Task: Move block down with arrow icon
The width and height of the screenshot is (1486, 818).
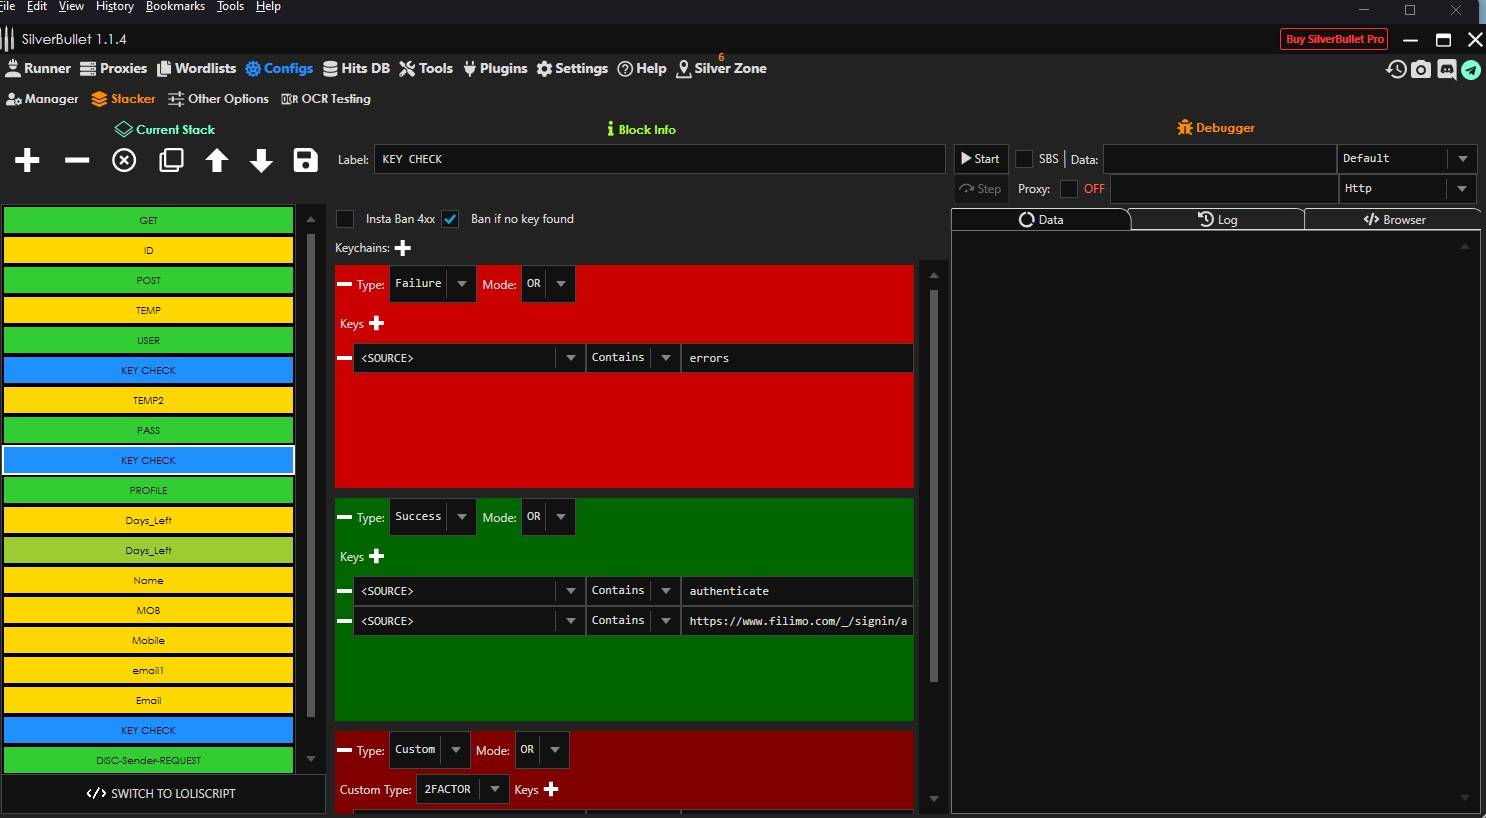Action: click(261, 160)
